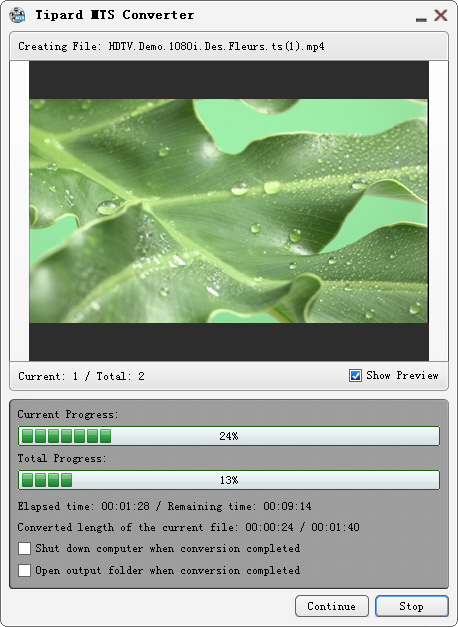Screen dimensions: 458x627
Task: Click the Continue button
Action: tap(332, 606)
